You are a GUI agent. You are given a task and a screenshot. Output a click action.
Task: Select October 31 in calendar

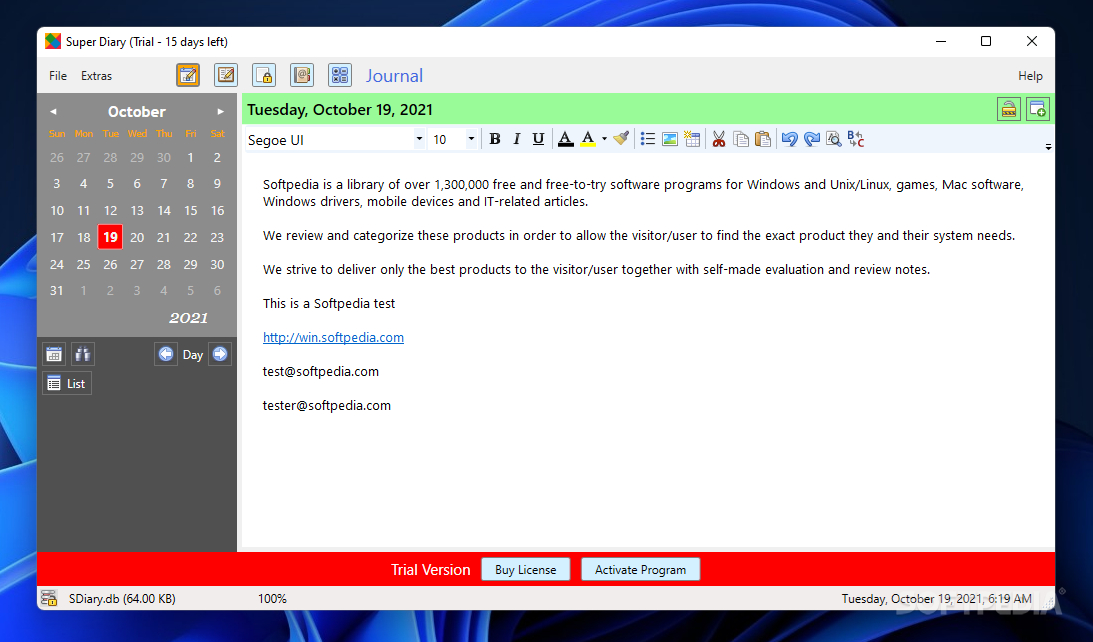[x=56, y=291]
